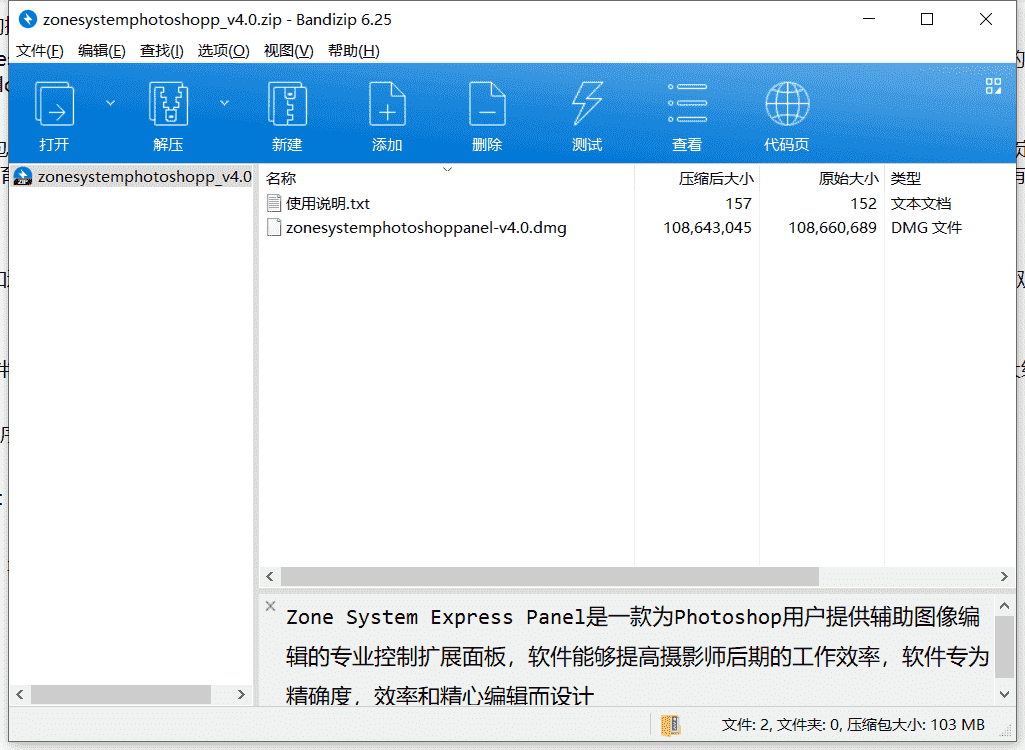
Task: Click the Extract (解压) toolbar icon
Action: [x=168, y=104]
